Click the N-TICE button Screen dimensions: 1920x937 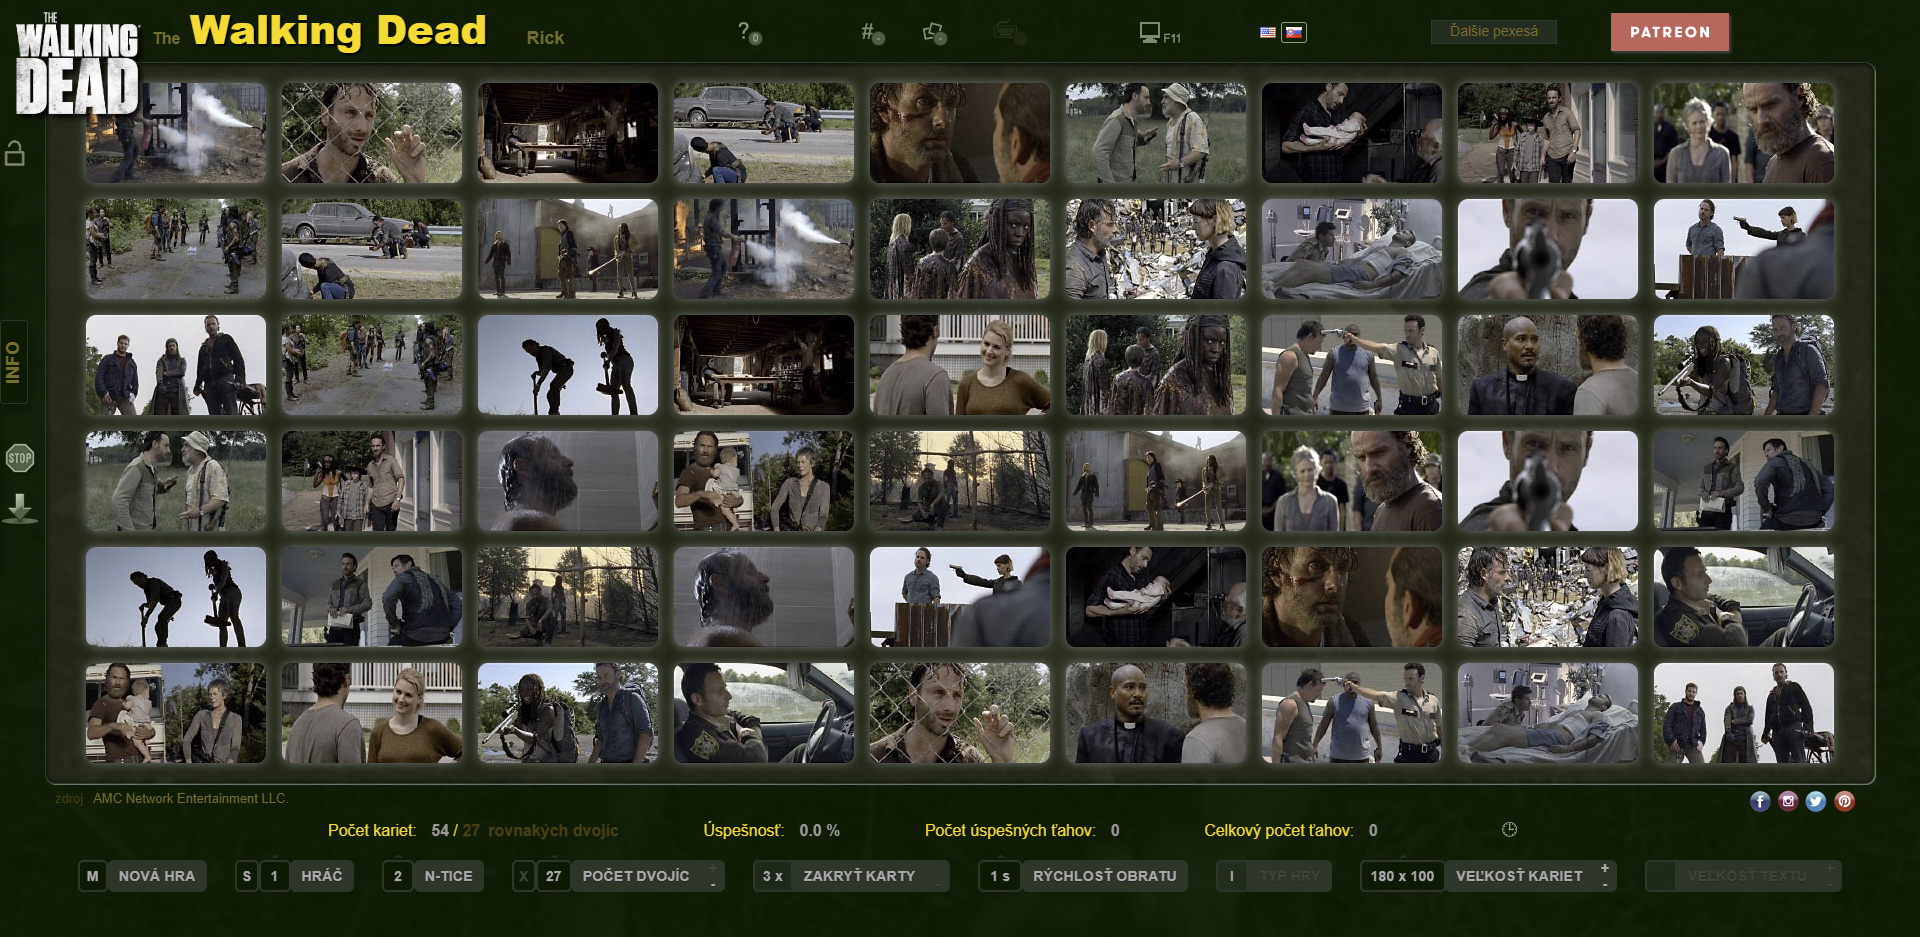coord(448,876)
